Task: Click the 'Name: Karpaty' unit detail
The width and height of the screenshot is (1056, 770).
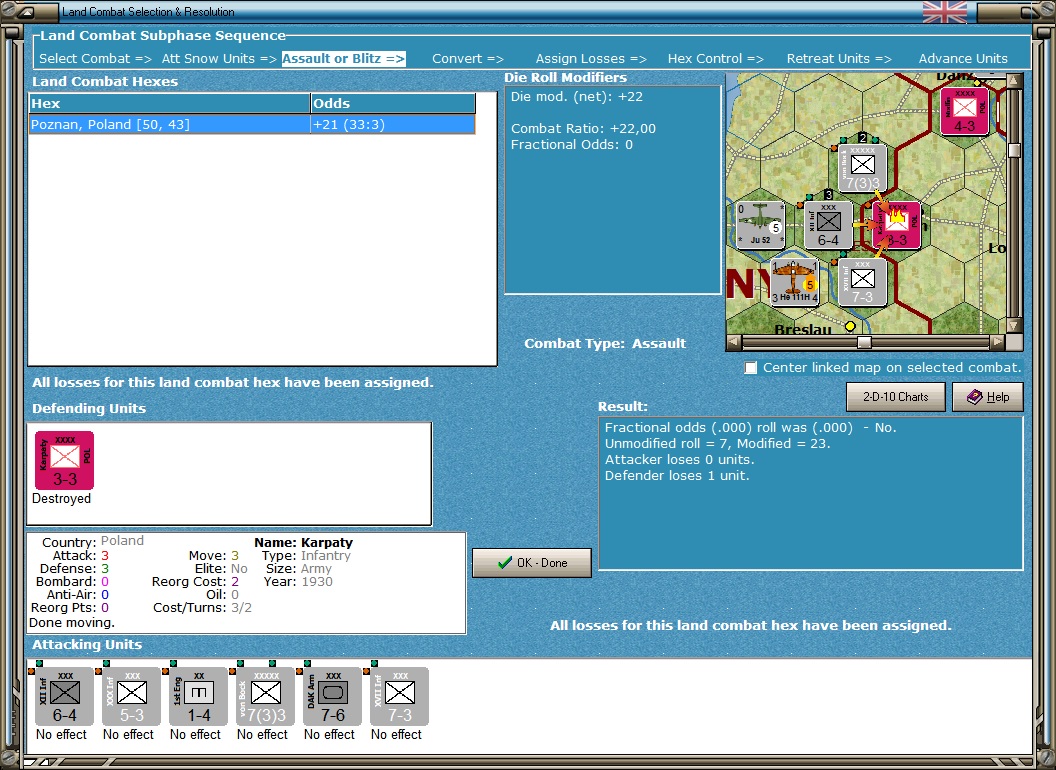Action: pyautogui.click(x=303, y=542)
